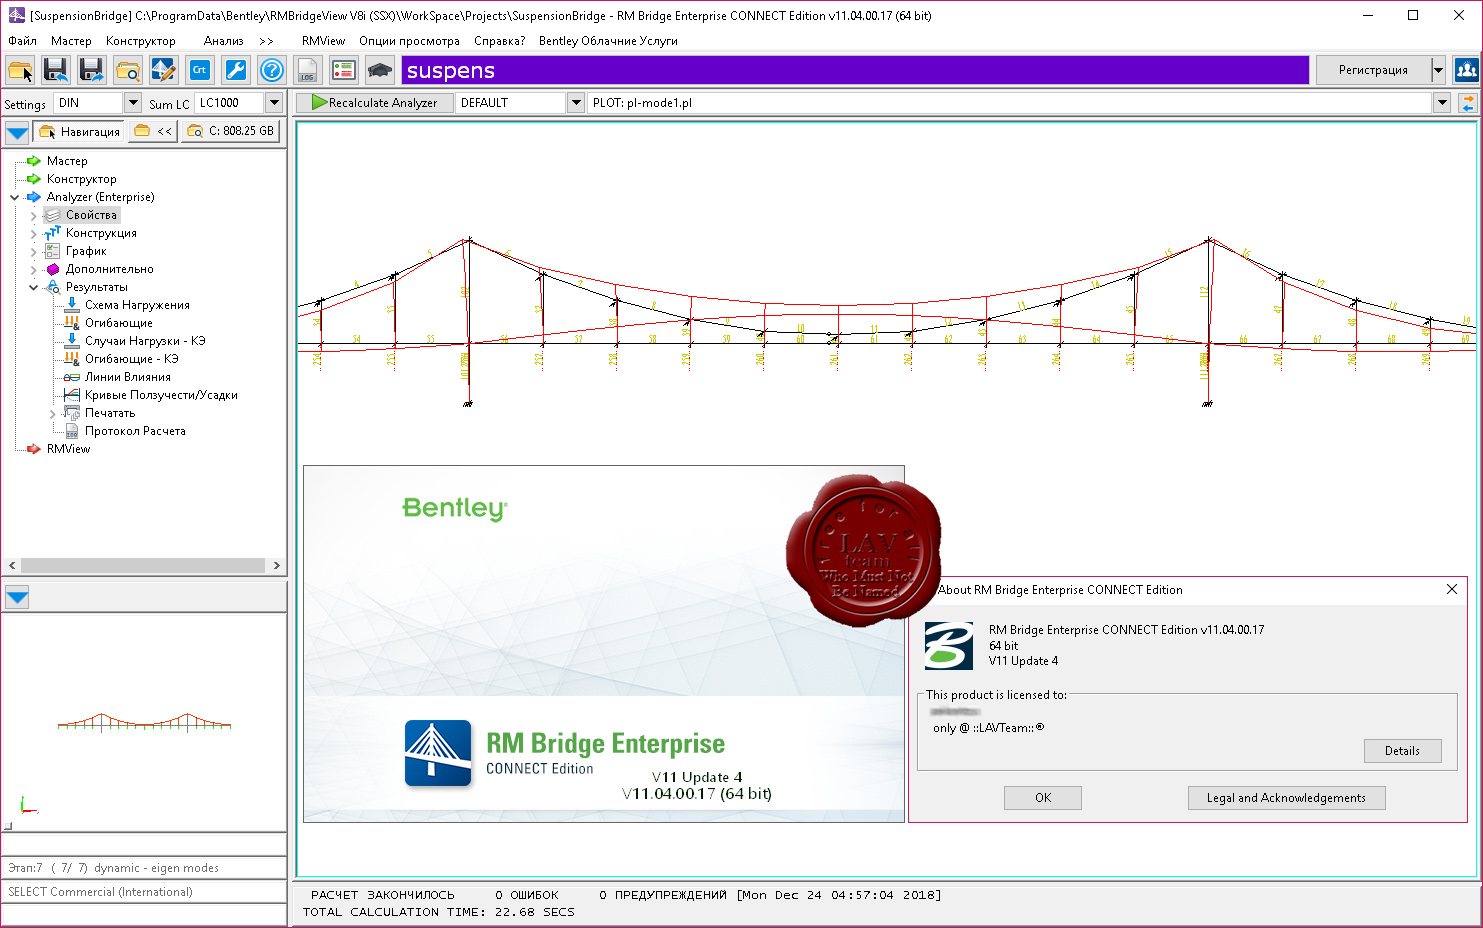Click the red and green status list icon

tap(343, 70)
